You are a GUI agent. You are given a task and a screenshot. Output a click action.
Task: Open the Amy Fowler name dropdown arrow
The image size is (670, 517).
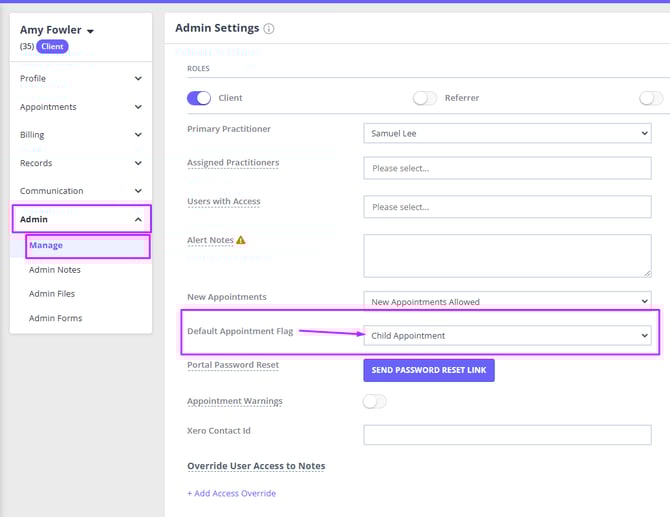[90, 32]
